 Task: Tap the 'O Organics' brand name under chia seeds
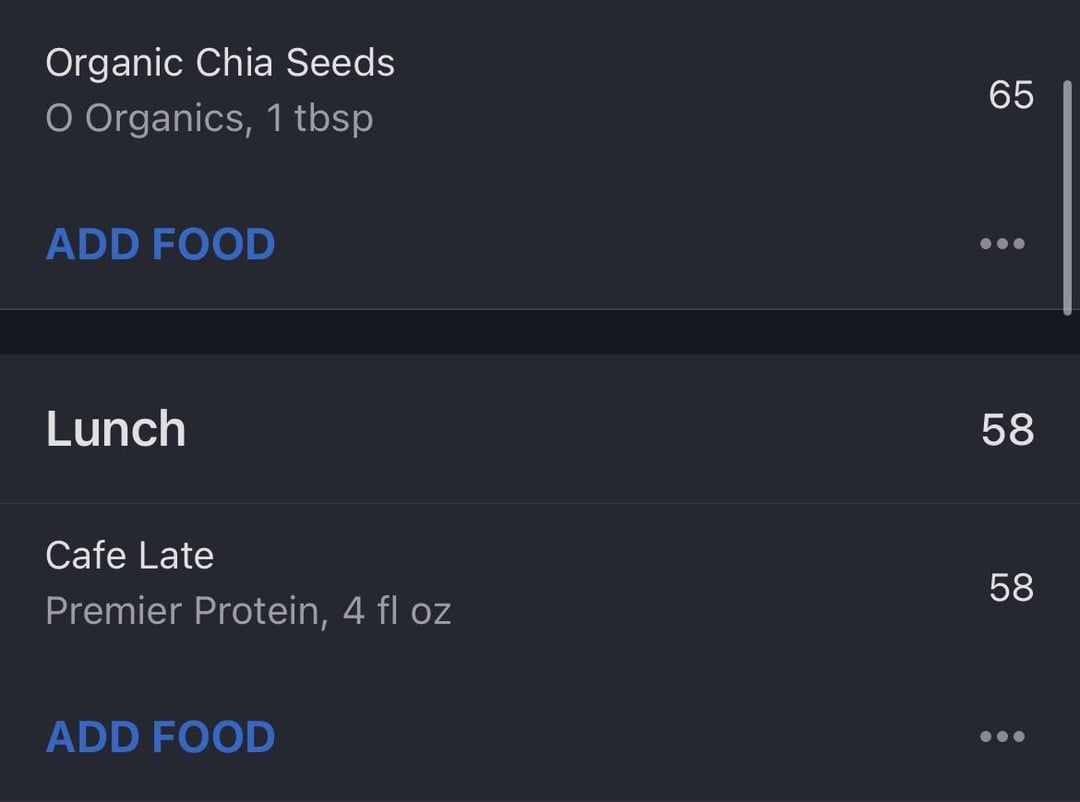145,119
